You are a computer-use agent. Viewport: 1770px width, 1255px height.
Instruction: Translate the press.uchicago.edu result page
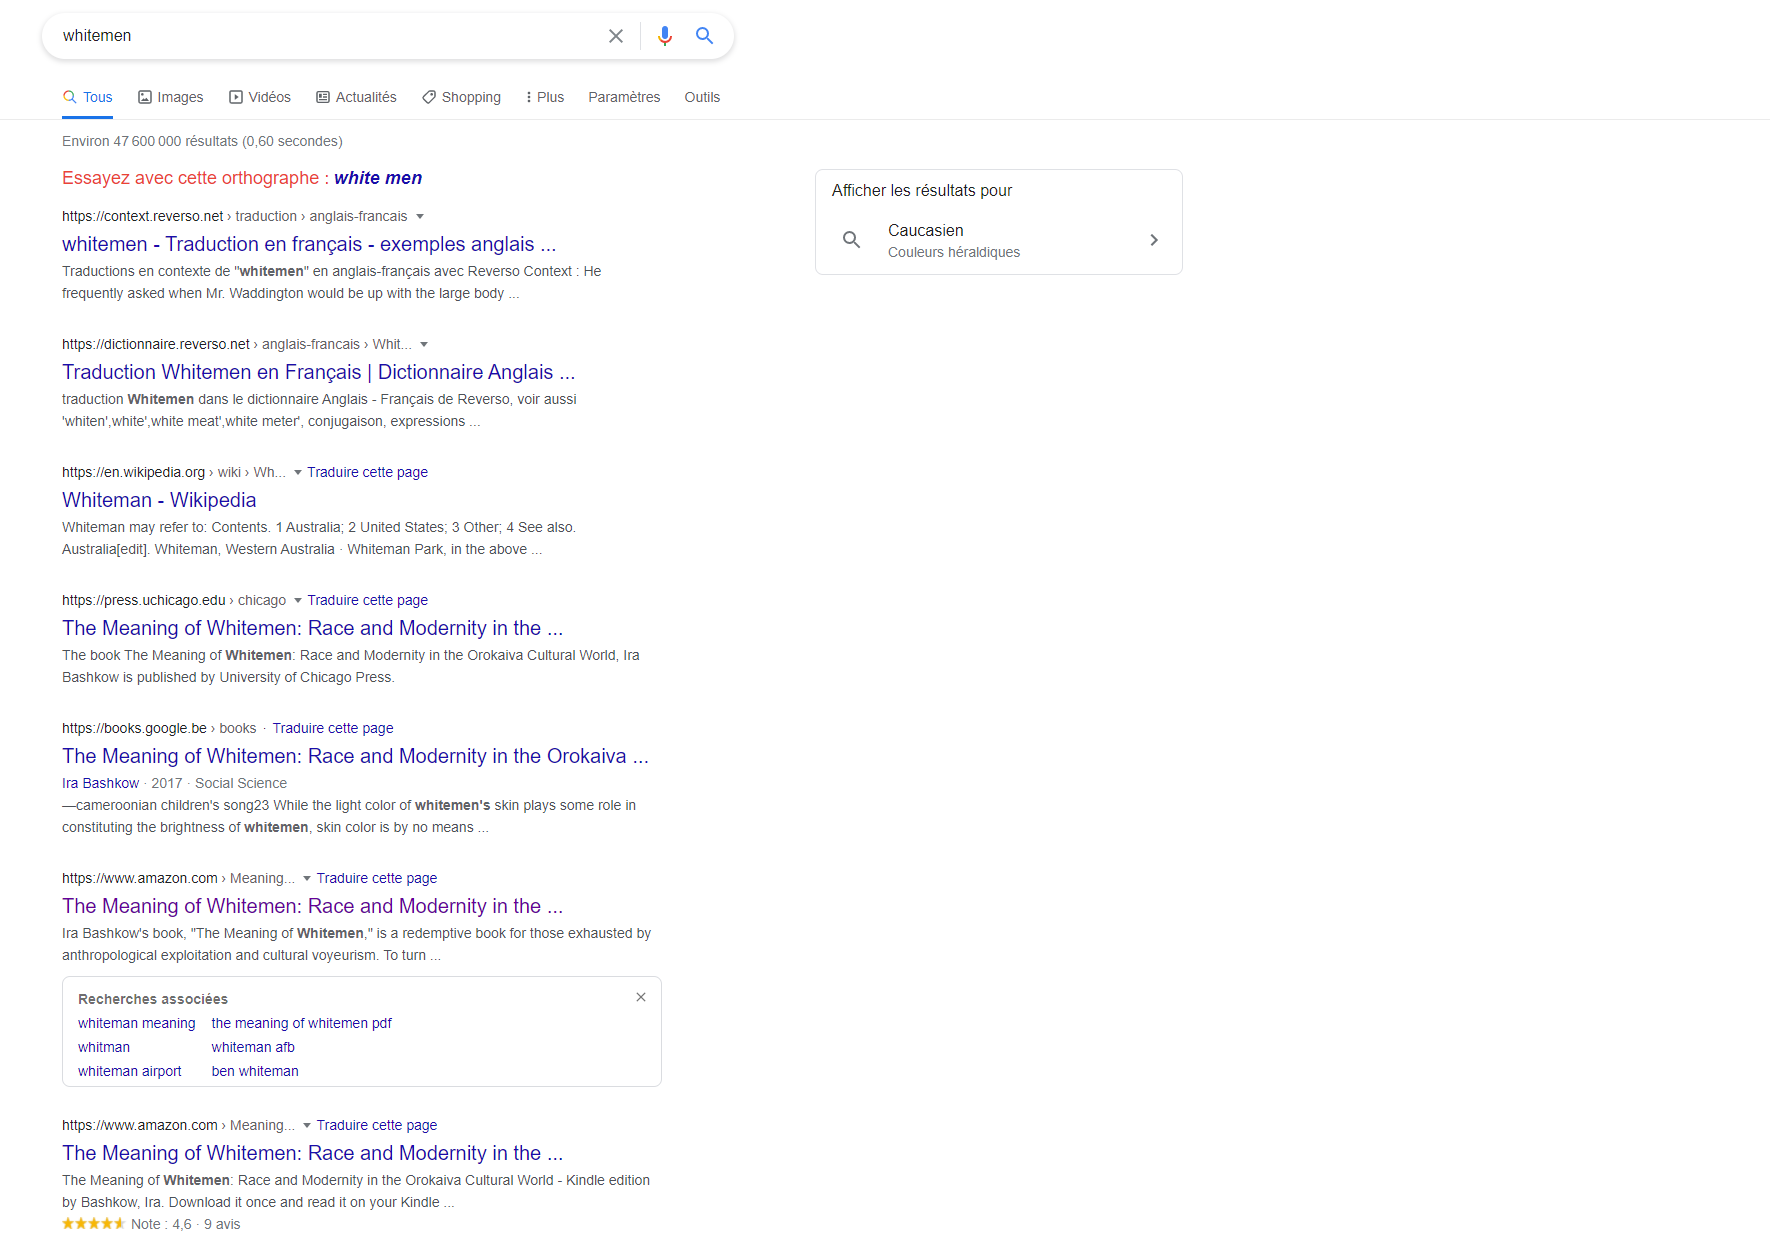tap(367, 600)
